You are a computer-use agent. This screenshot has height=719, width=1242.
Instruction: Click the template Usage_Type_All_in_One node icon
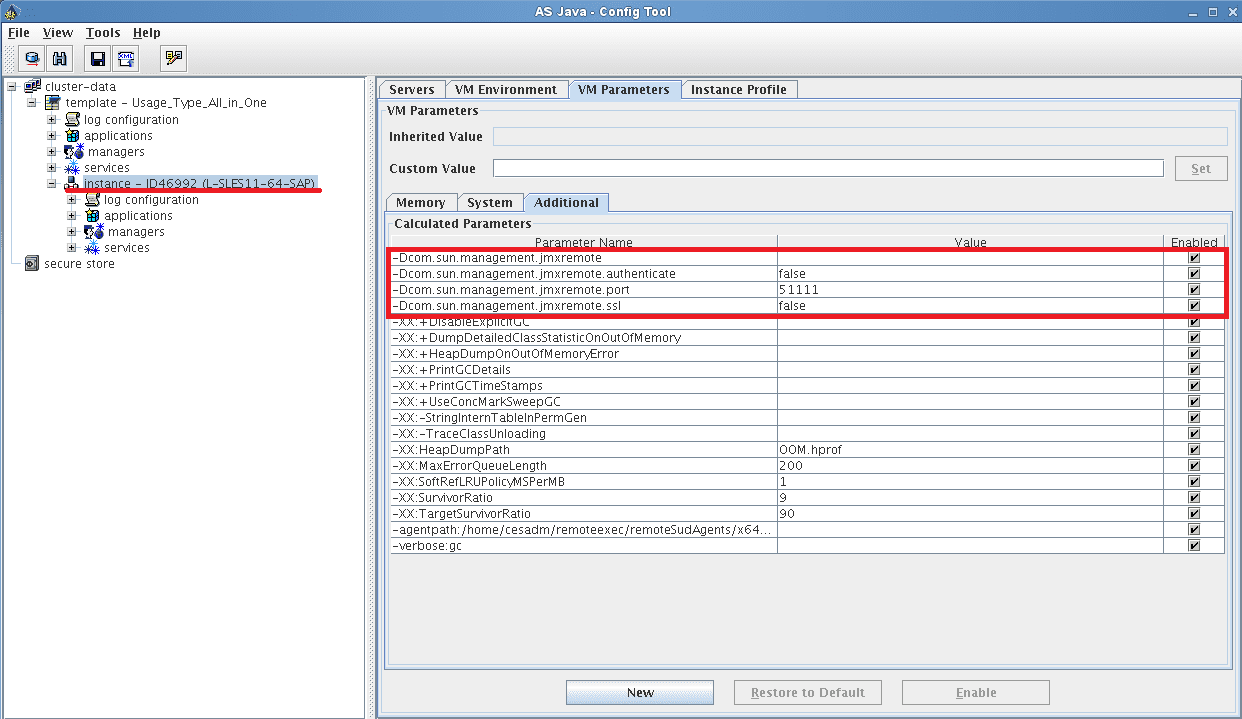click(53, 102)
